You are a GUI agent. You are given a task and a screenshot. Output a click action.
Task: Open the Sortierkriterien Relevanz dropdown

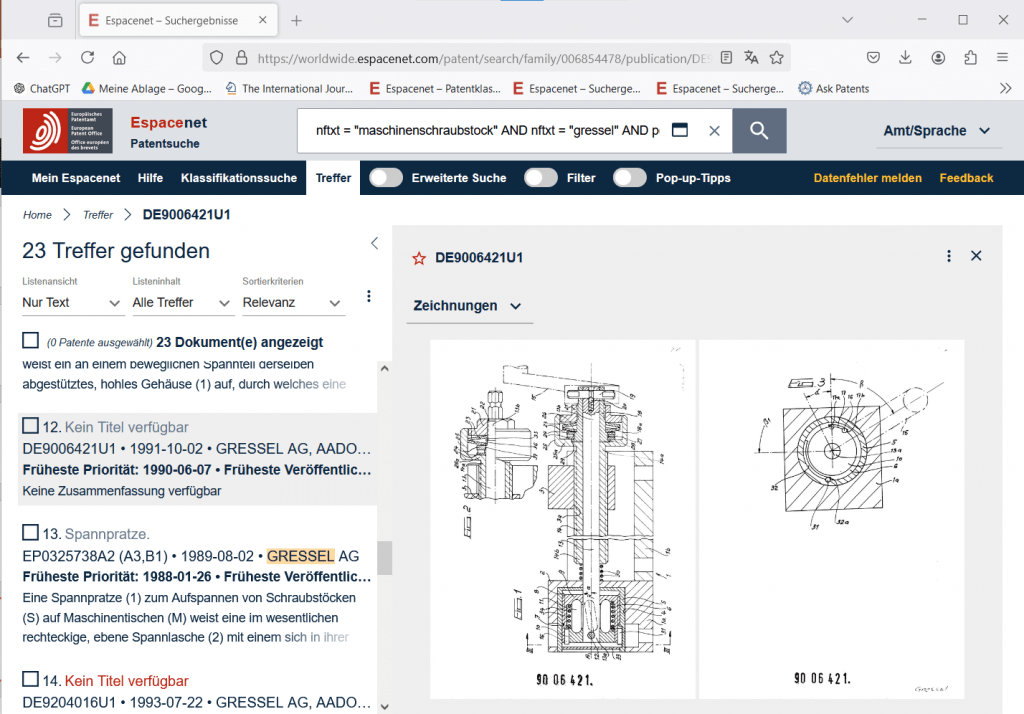(292, 302)
